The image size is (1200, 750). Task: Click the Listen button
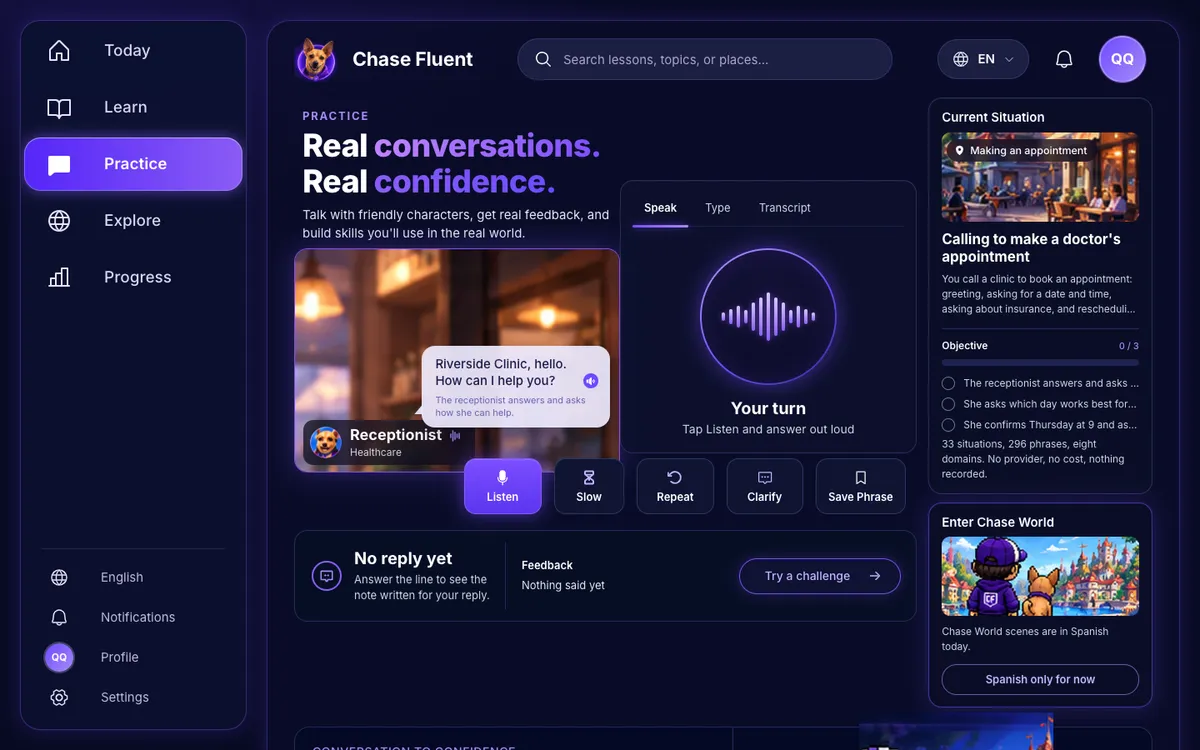coord(502,486)
